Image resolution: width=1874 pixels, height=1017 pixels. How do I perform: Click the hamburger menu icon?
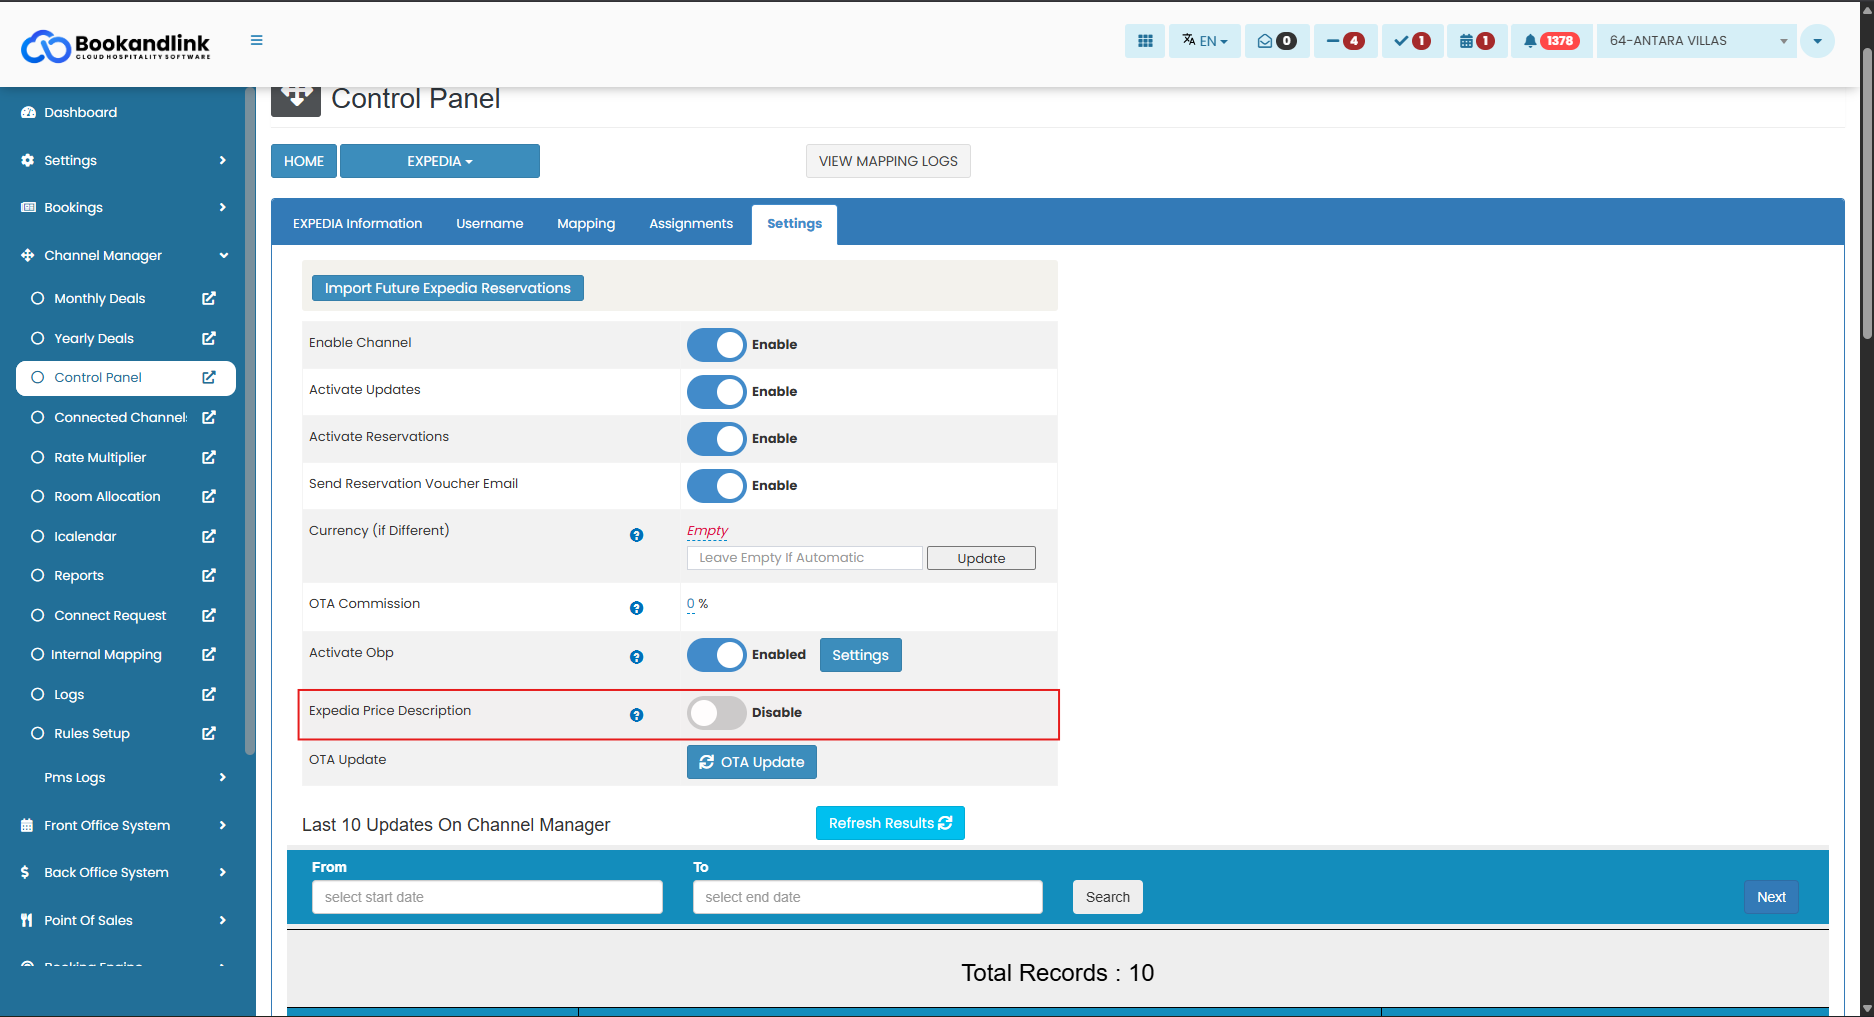click(257, 40)
